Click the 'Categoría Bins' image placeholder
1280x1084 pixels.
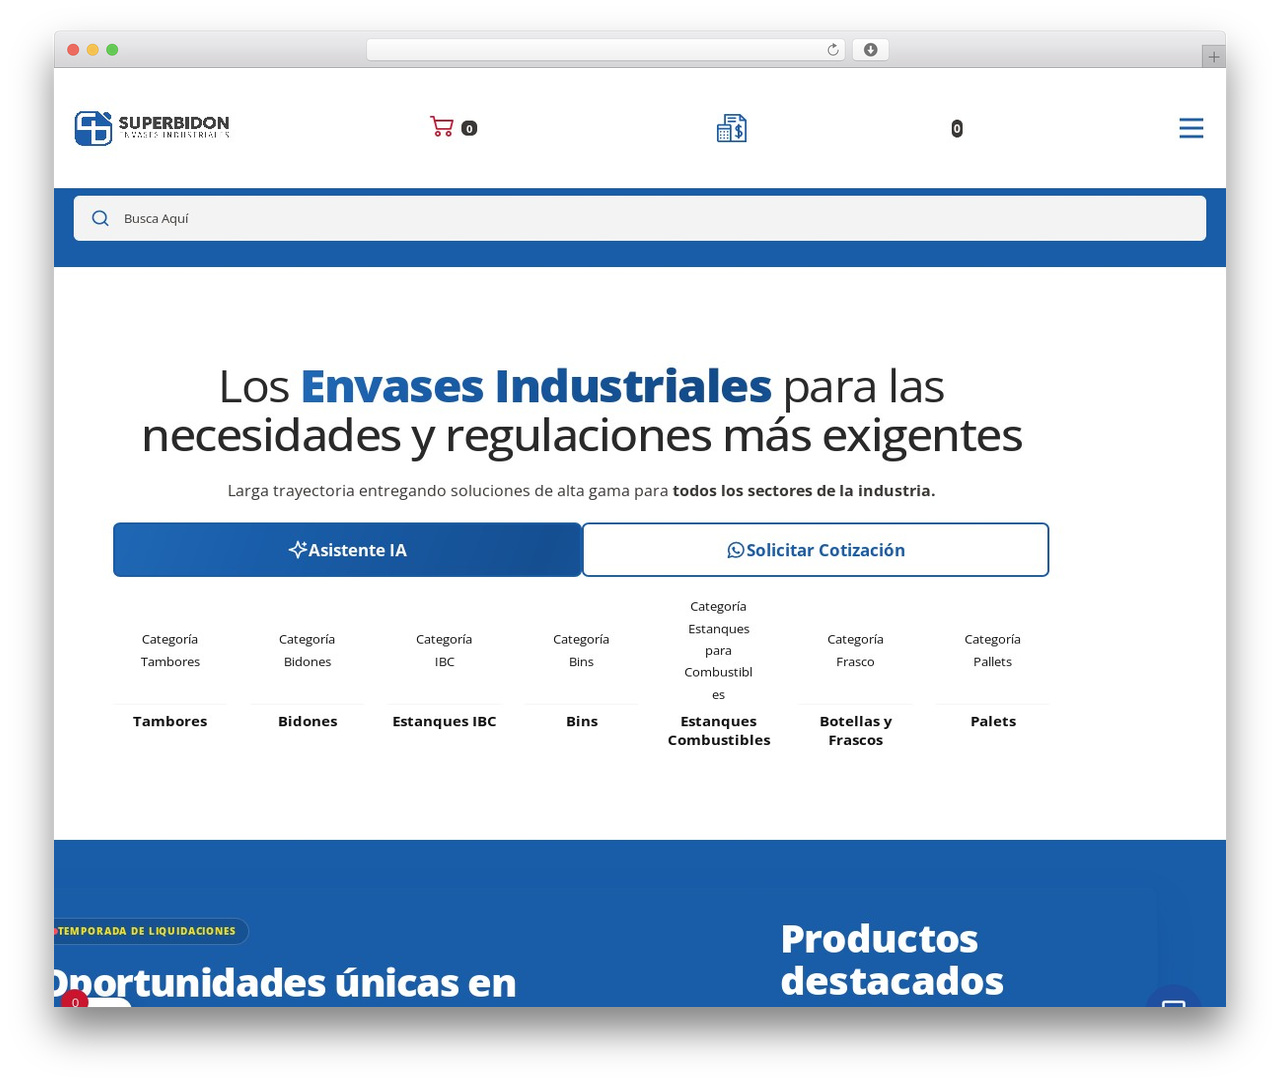click(x=581, y=650)
